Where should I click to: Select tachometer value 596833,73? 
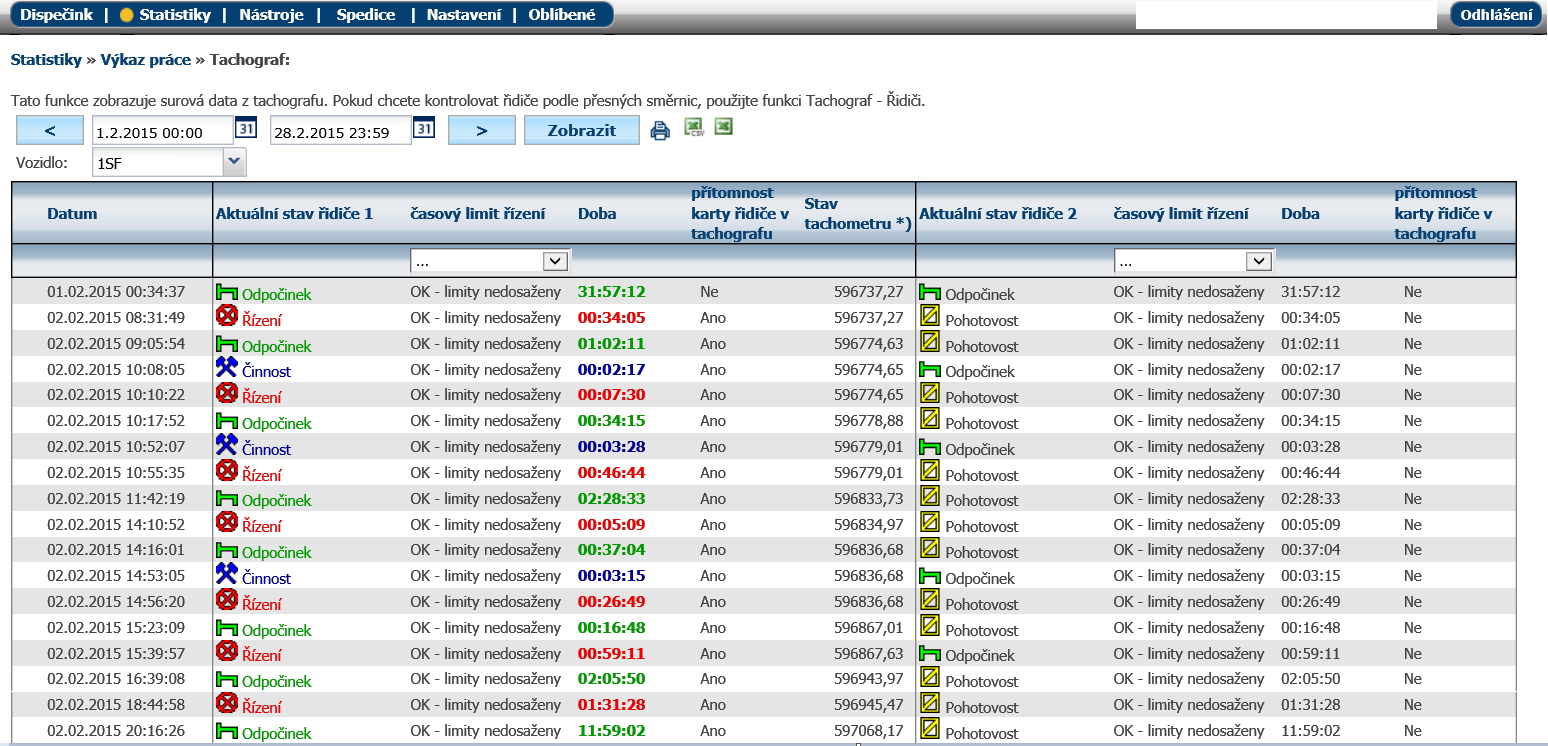pyautogui.click(x=869, y=498)
